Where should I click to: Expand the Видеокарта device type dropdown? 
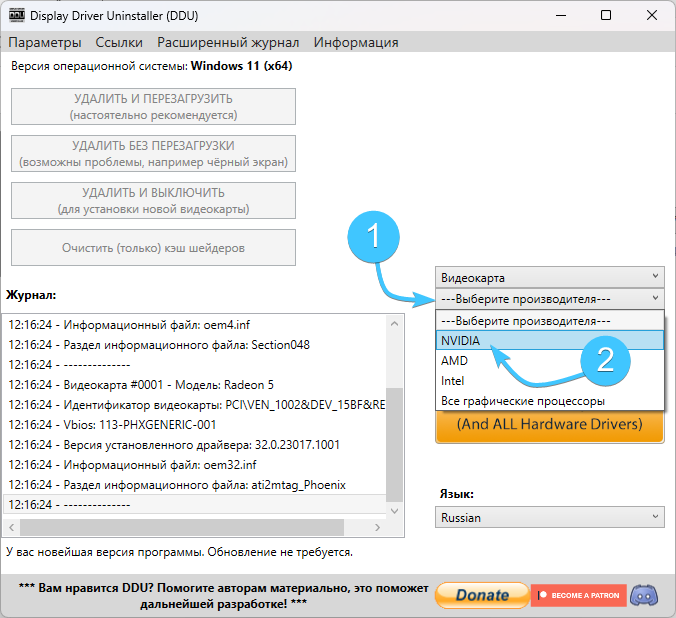(549, 277)
